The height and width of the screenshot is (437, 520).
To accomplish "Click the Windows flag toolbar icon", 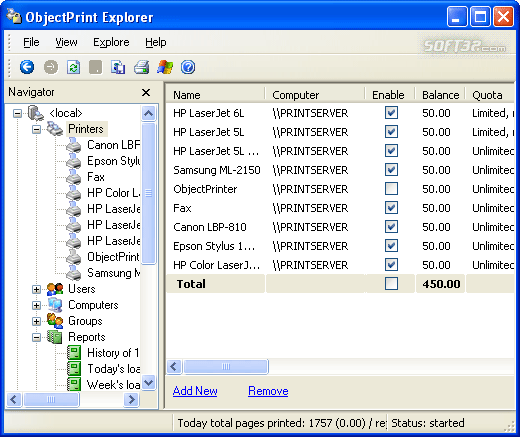I will point(165,67).
